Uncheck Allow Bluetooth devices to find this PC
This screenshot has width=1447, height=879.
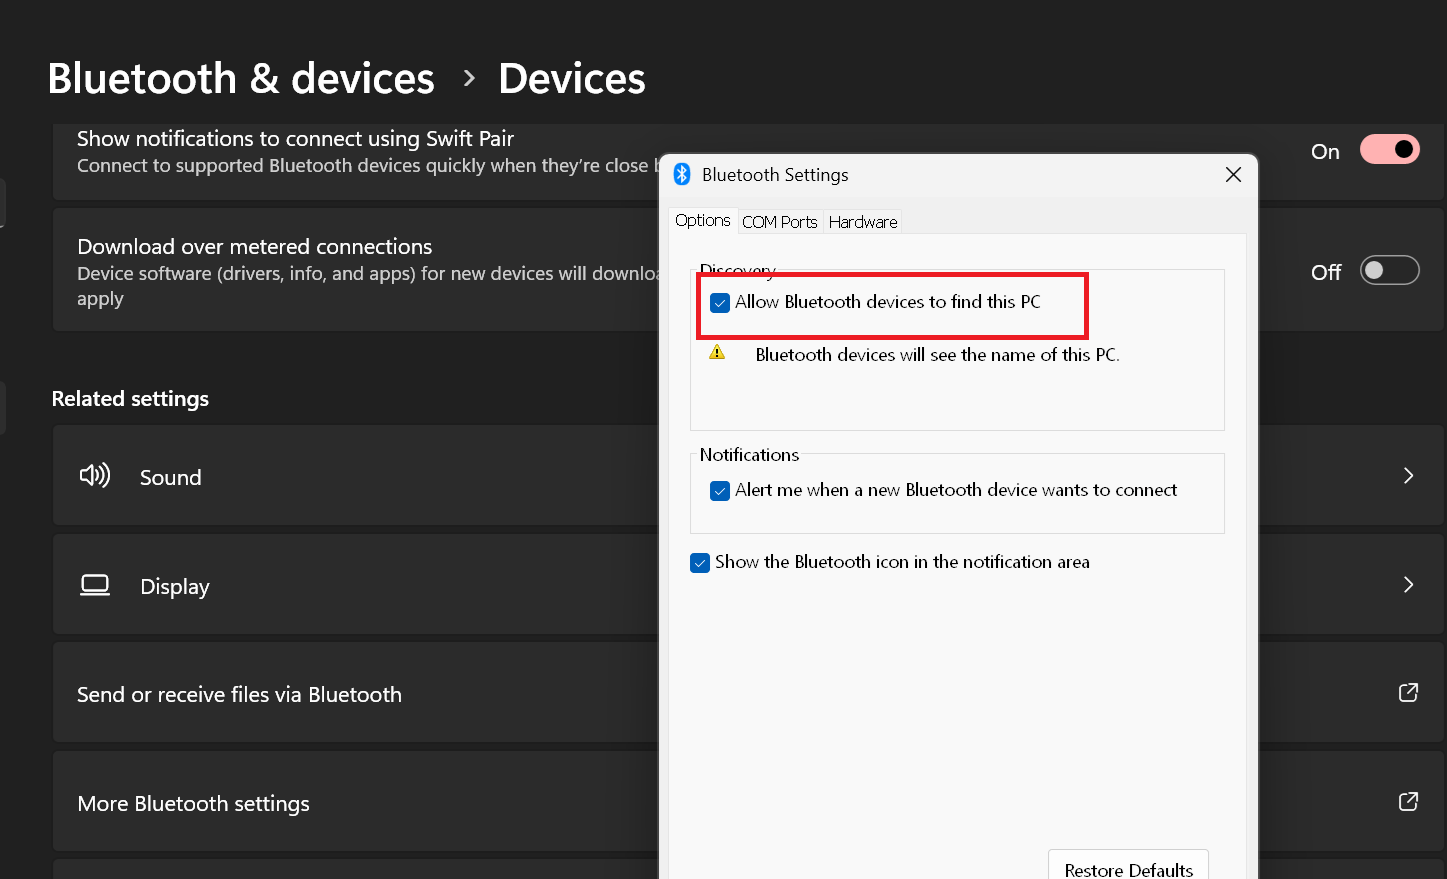tap(720, 302)
